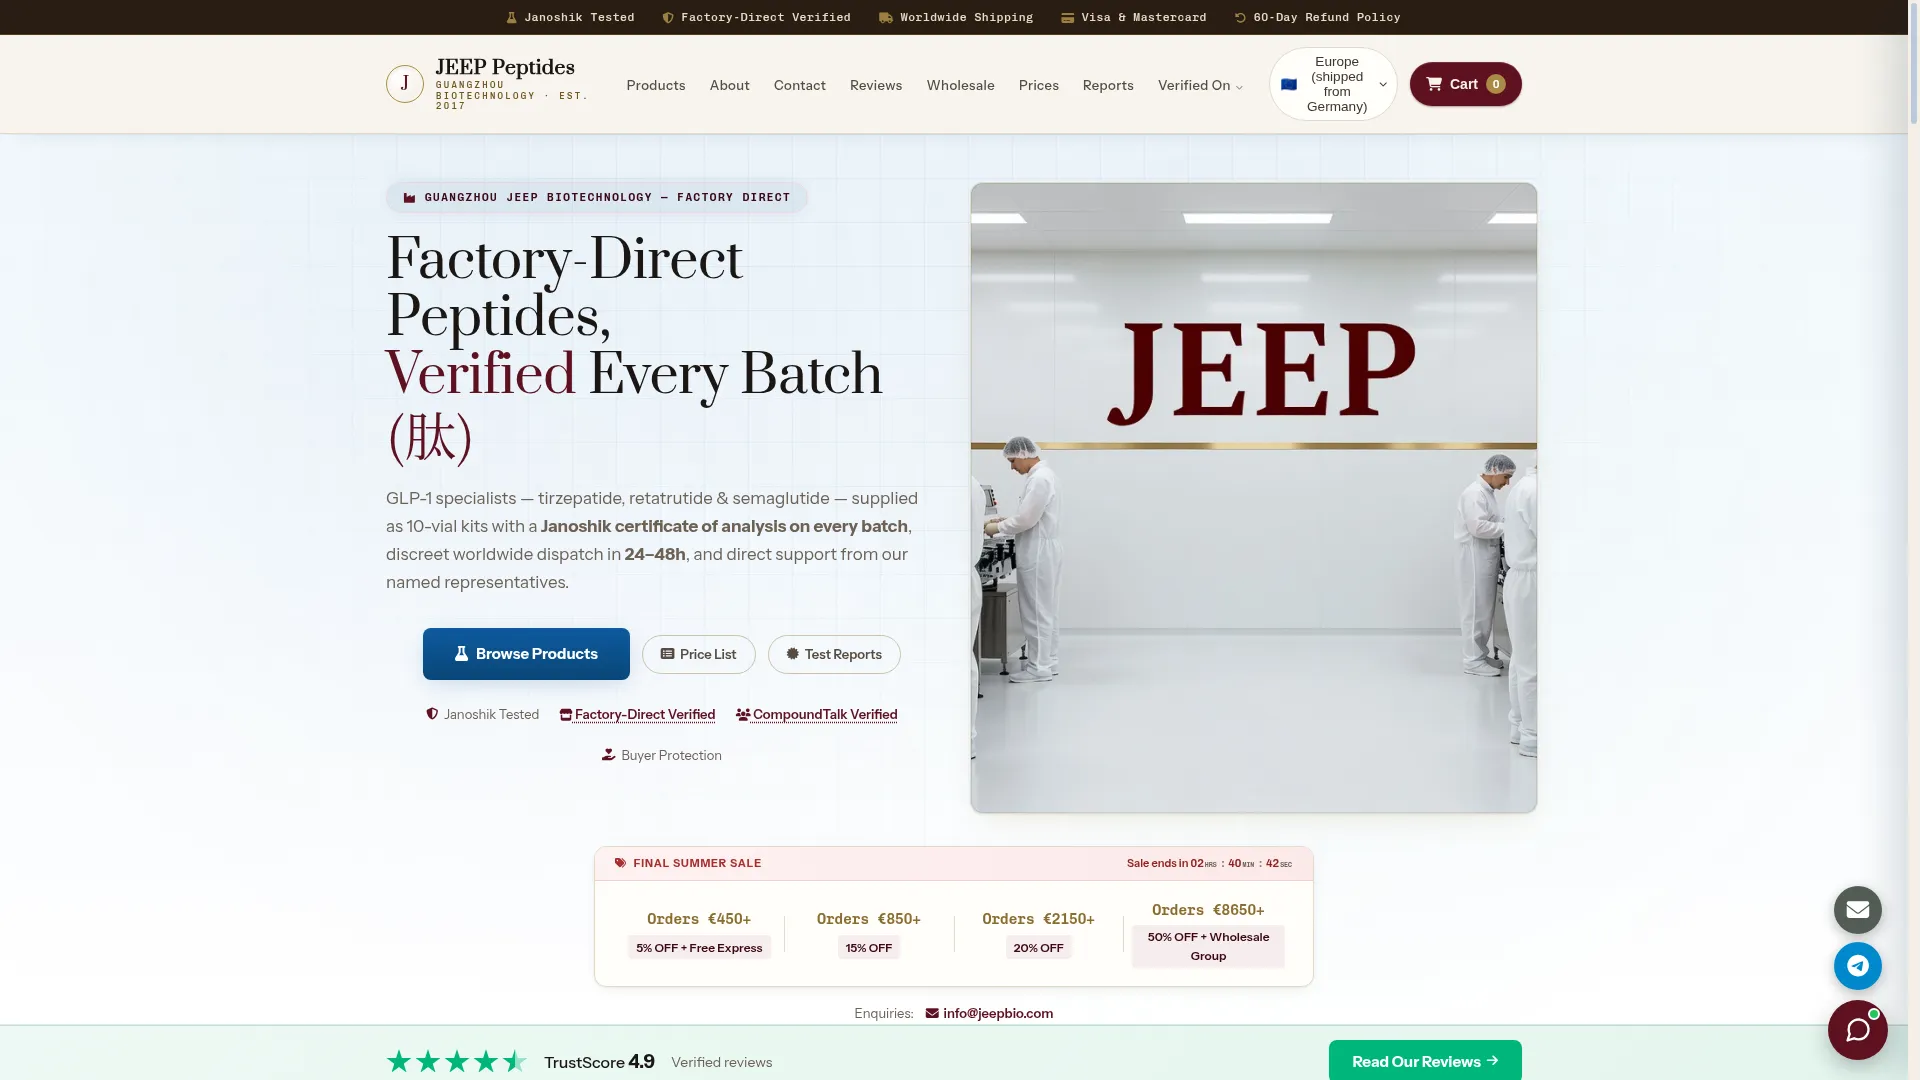
Task: Click the factory icon in the Guangzhou badge
Action: tap(409, 198)
